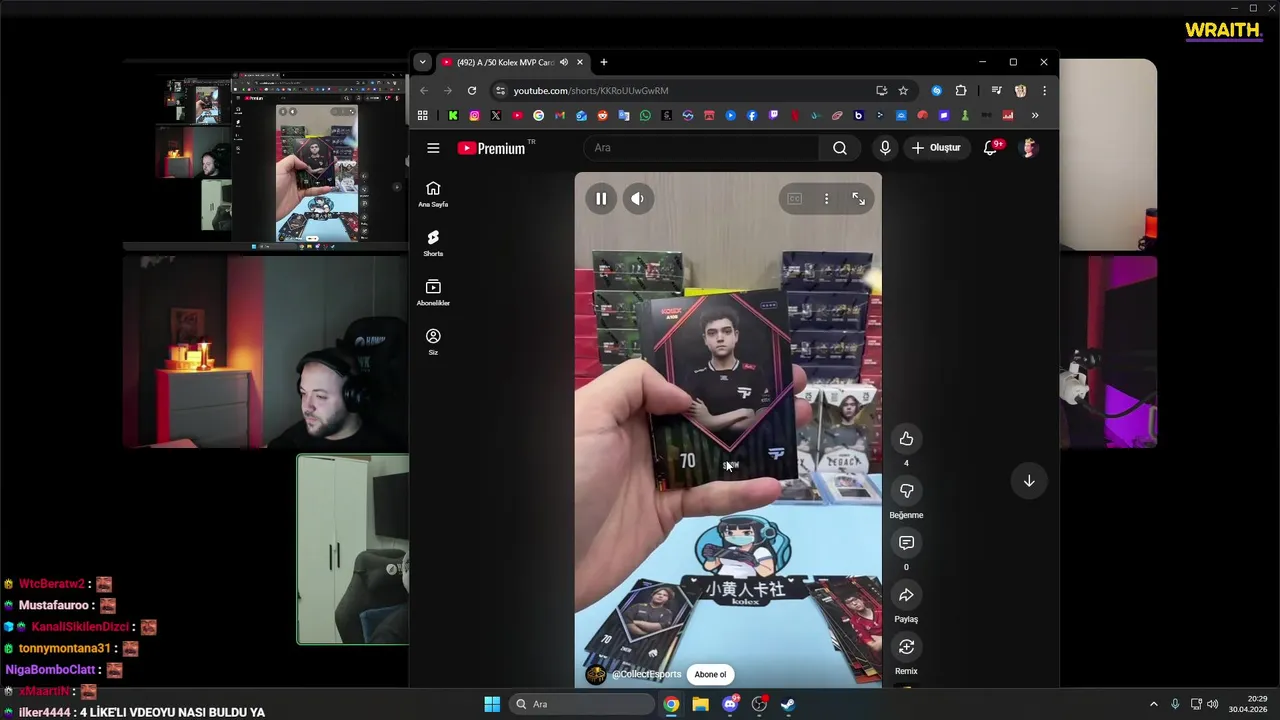Open the Shazam extension icon
The image size is (1280, 720).
tap(936, 90)
